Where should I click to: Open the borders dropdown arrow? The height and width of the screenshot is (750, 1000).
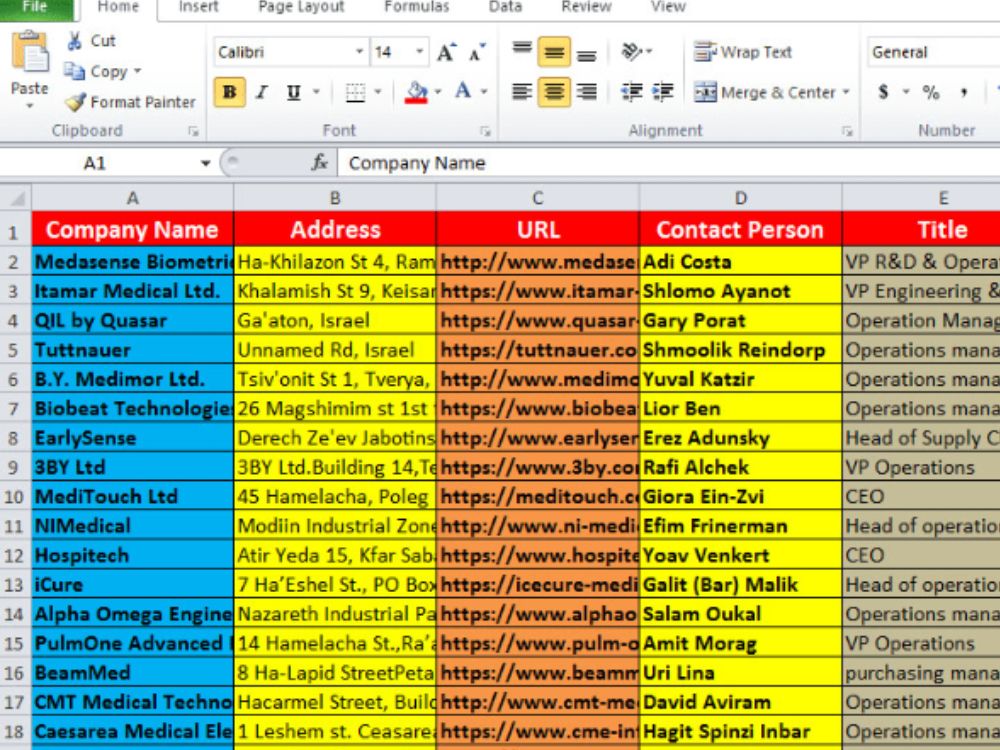pos(378,92)
